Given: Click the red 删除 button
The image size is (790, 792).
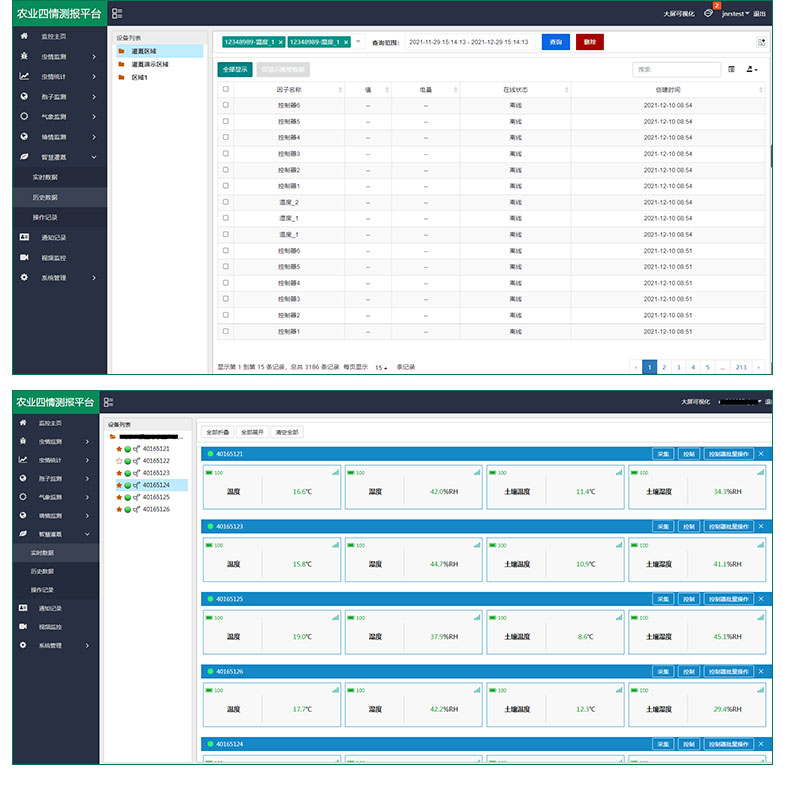Looking at the screenshot, I should (589, 42).
